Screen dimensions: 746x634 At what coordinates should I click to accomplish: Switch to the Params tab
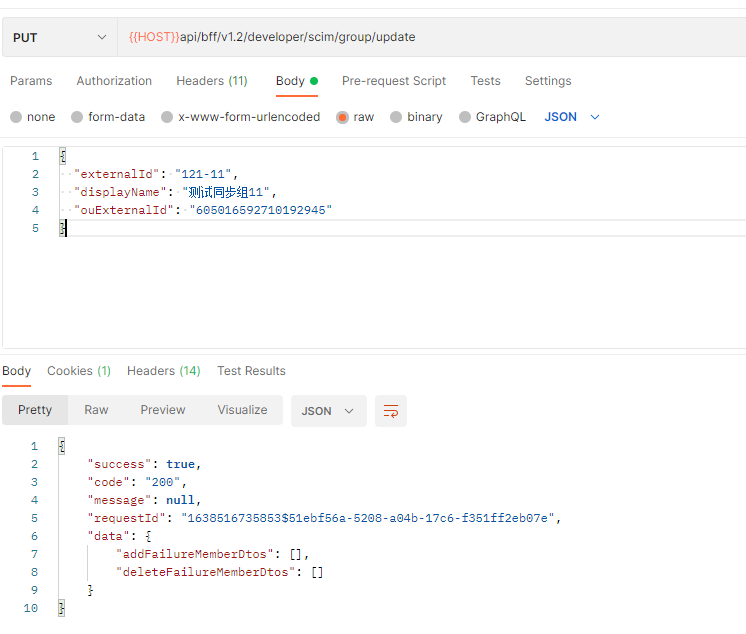click(x=31, y=81)
